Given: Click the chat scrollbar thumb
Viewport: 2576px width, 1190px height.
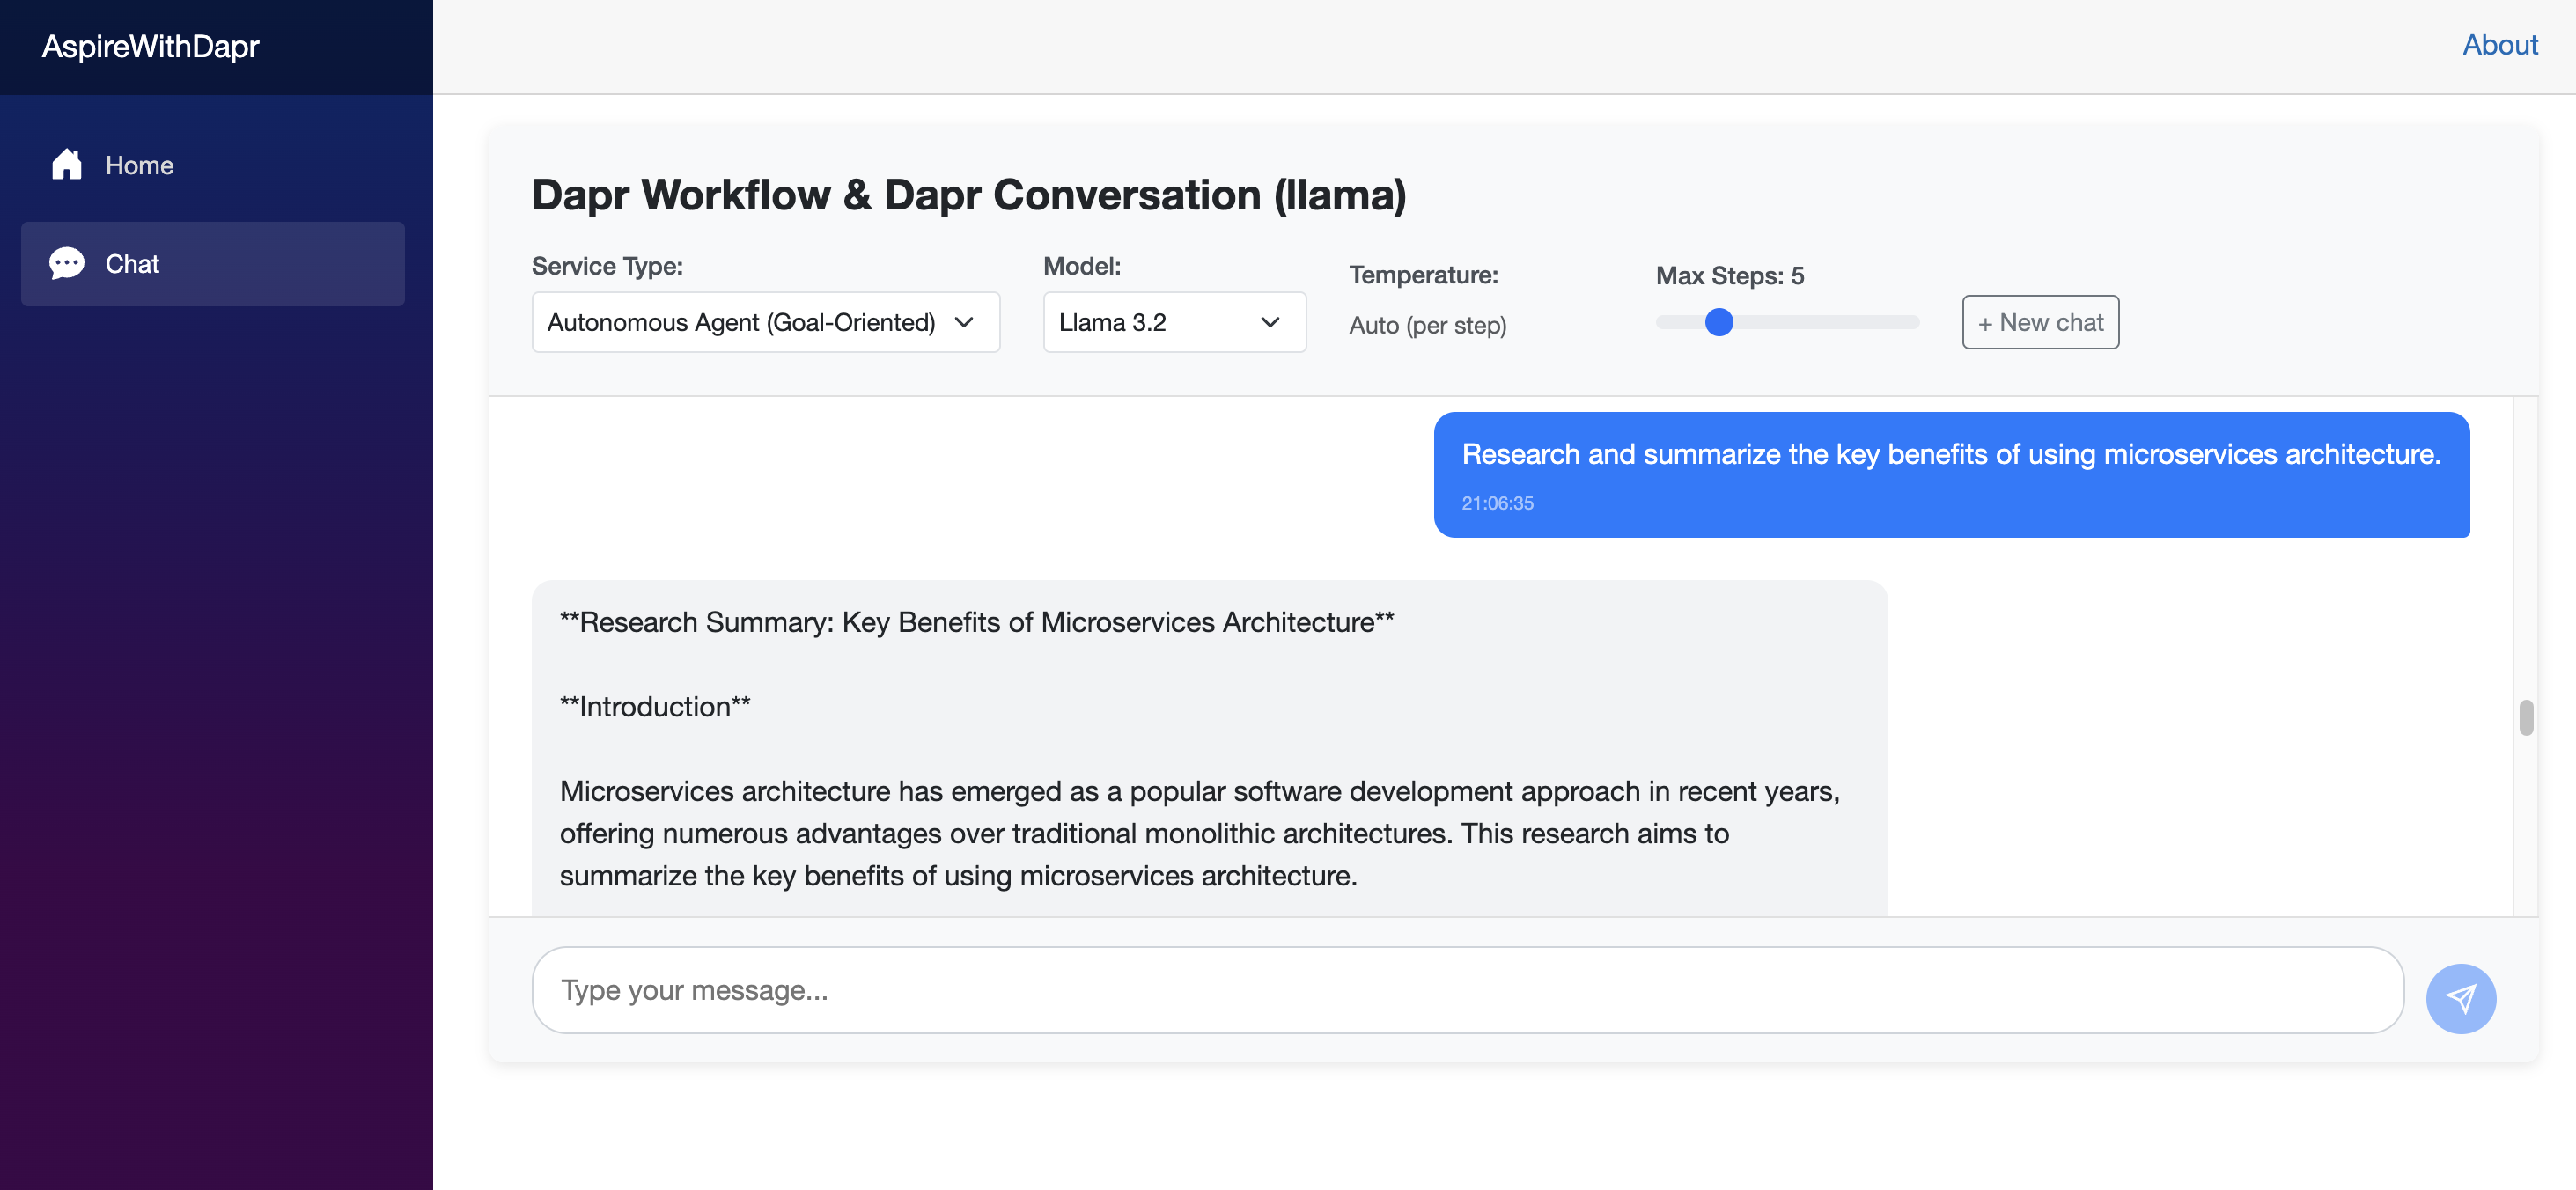Looking at the screenshot, I should pyautogui.click(x=2525, y=717).
